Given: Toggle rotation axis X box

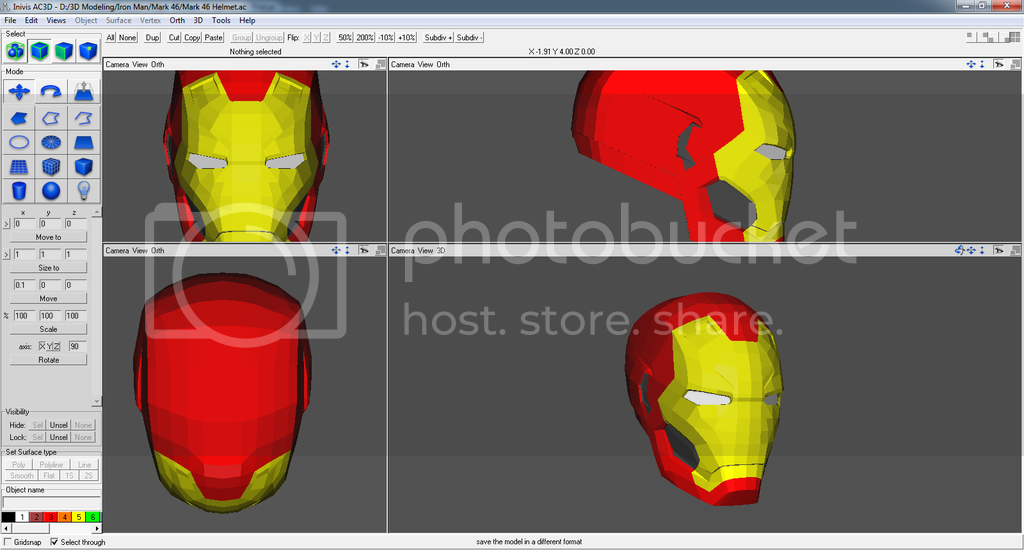Looking at the screenshot, I should tap(42, 346).
